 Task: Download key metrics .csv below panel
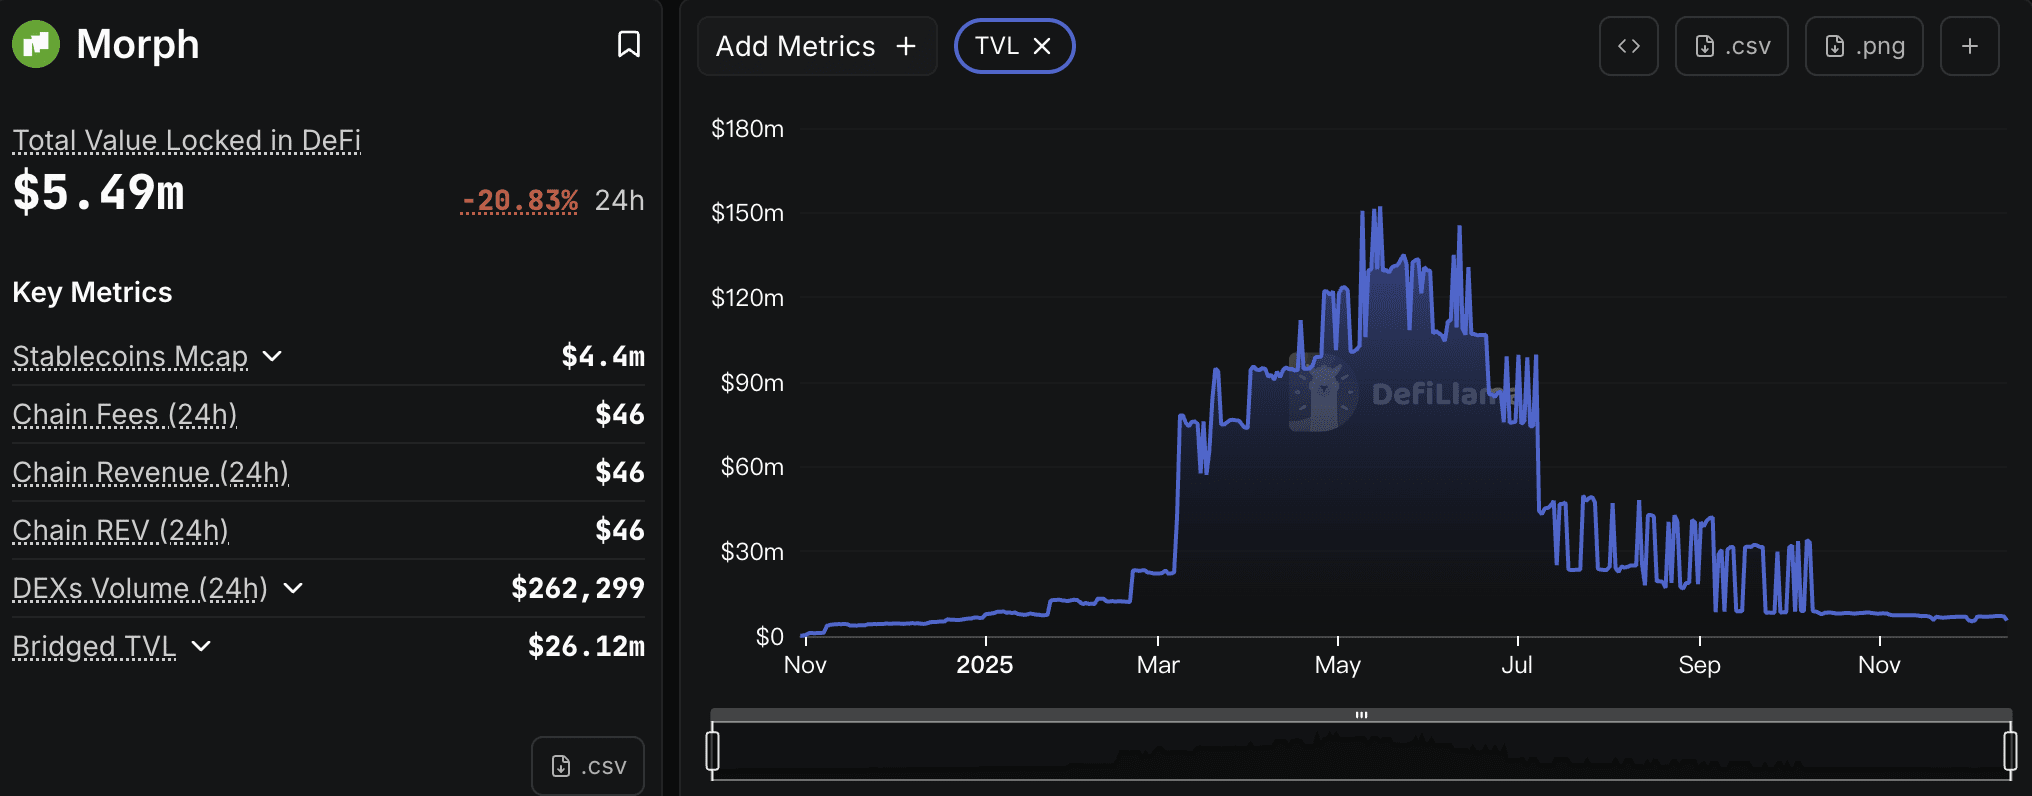[x=588, y=766]
